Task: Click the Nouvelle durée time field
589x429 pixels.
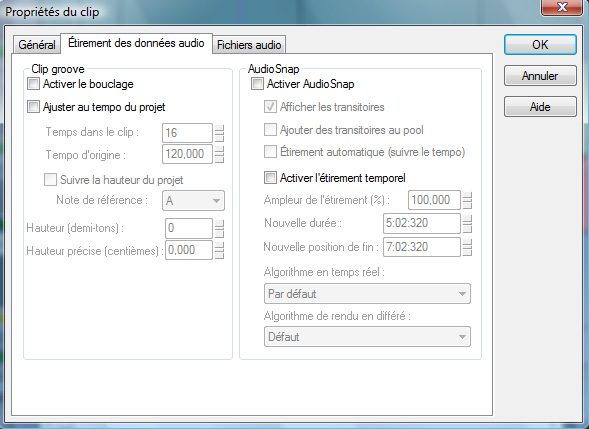Action: tap(421, 223)
